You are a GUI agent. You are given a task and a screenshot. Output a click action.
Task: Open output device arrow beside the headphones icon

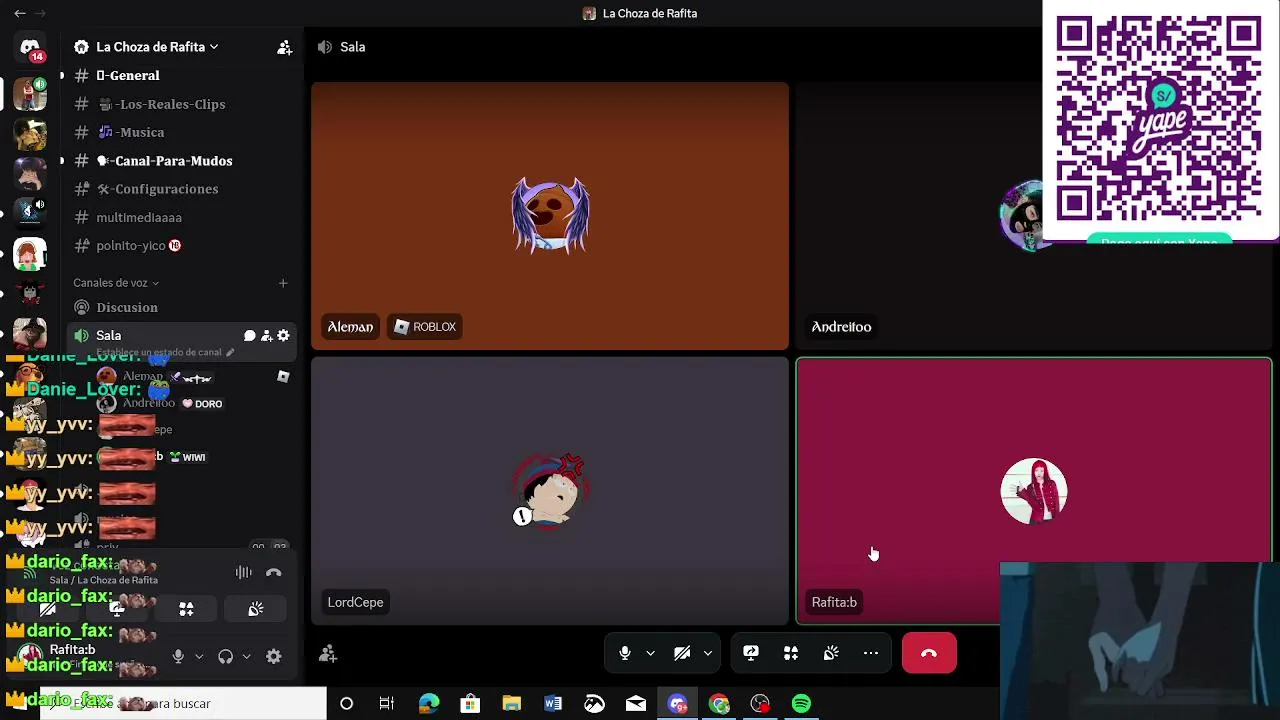(x=247, y=657)
